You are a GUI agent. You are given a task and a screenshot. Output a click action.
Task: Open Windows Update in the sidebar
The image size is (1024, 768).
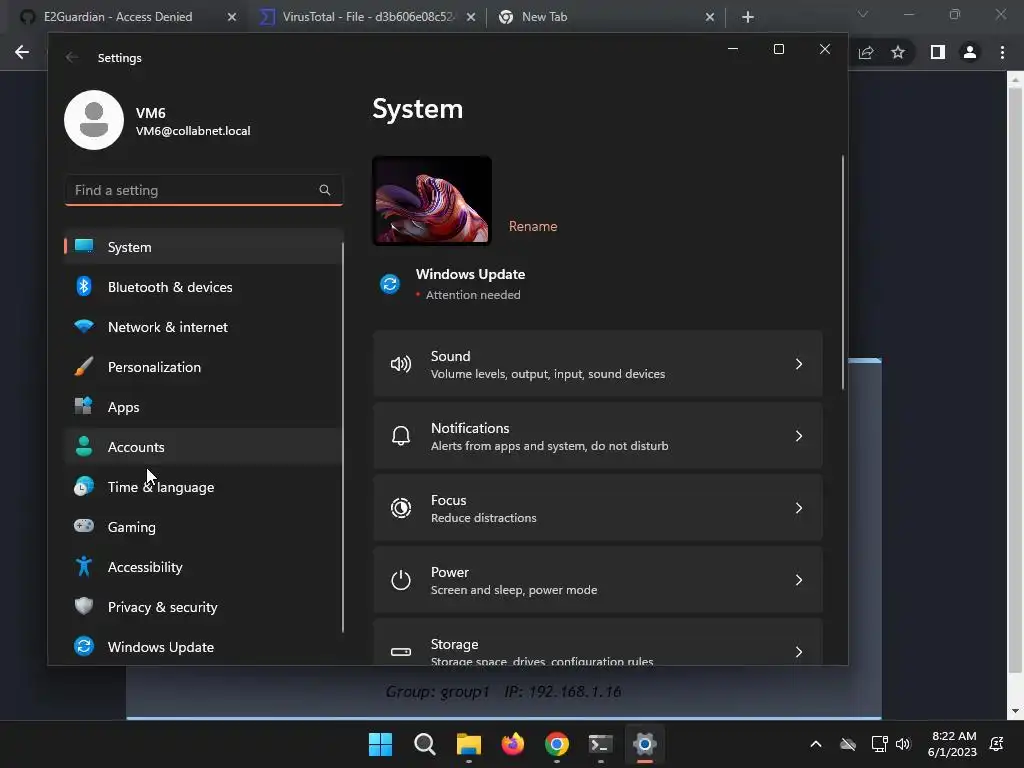coord(203,647)
